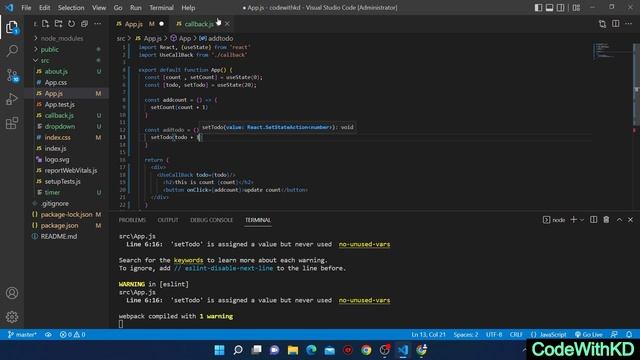Open editor more actions ellipsis
This screenshot has width=640, height=360.
click(x=629, y=24)
